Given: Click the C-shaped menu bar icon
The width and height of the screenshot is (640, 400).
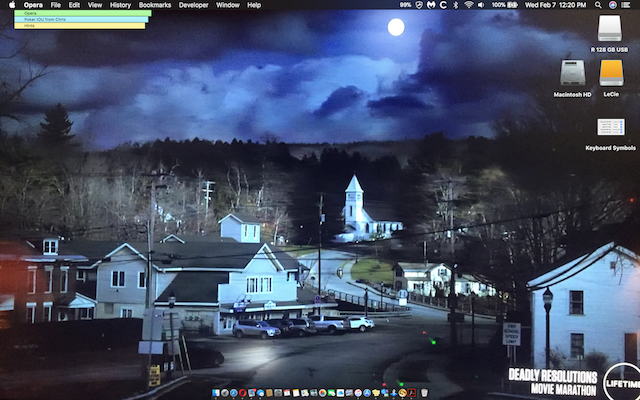Looking at the screenshot, I should [443, 5].
